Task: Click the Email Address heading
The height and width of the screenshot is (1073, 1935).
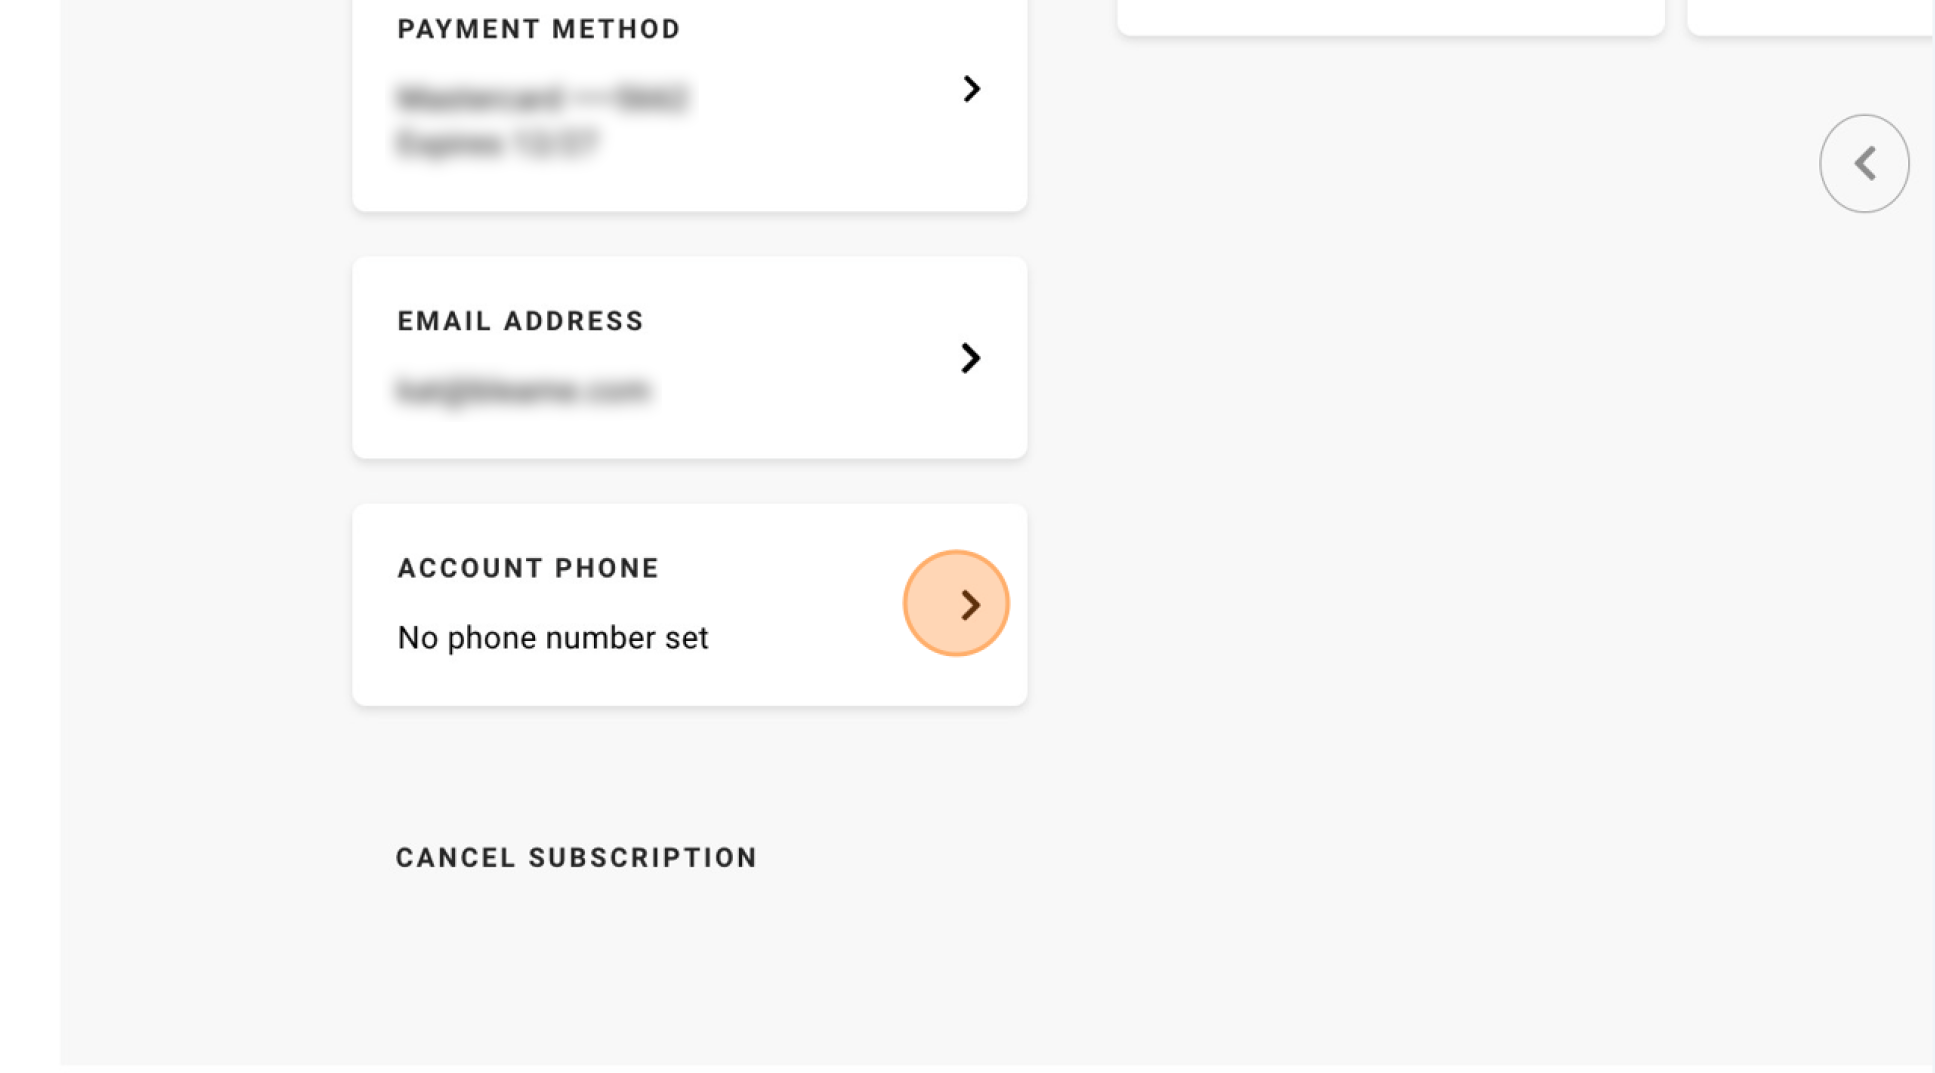Action: [521, 321]
